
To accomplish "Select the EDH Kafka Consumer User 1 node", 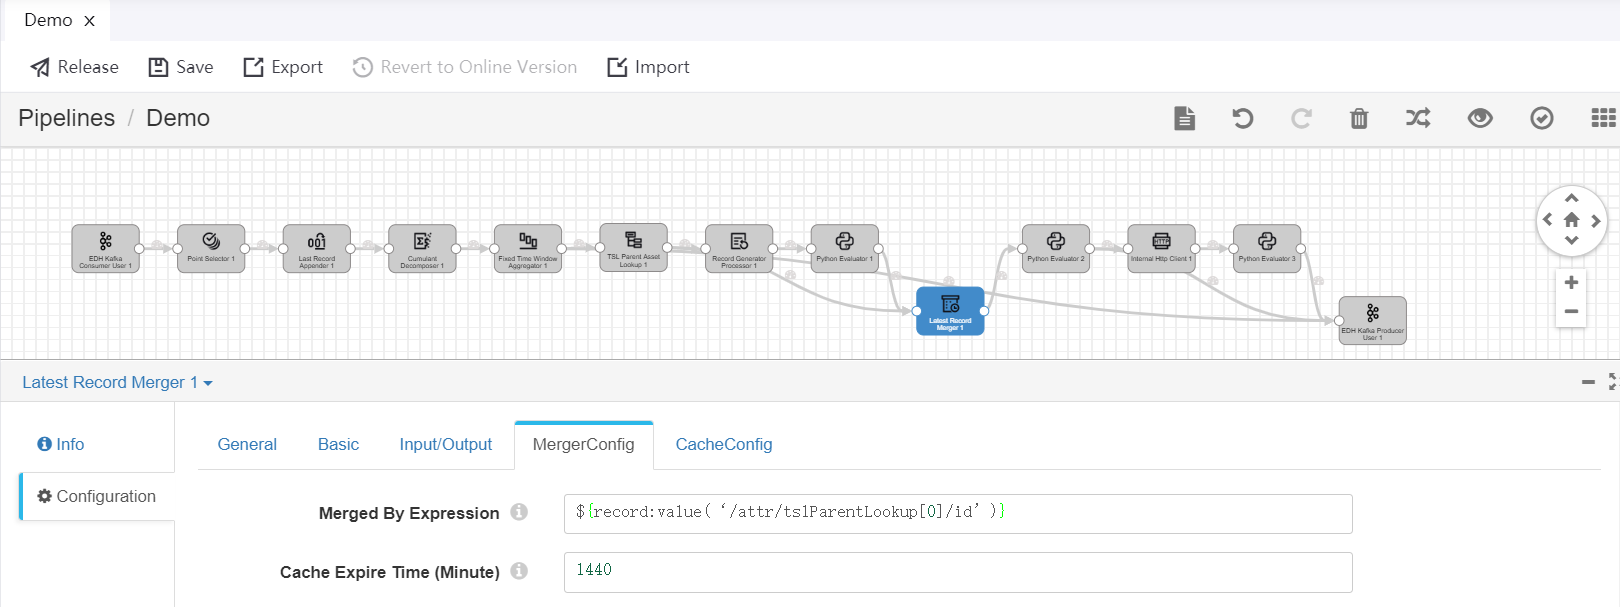I will (x=106, y=248).
